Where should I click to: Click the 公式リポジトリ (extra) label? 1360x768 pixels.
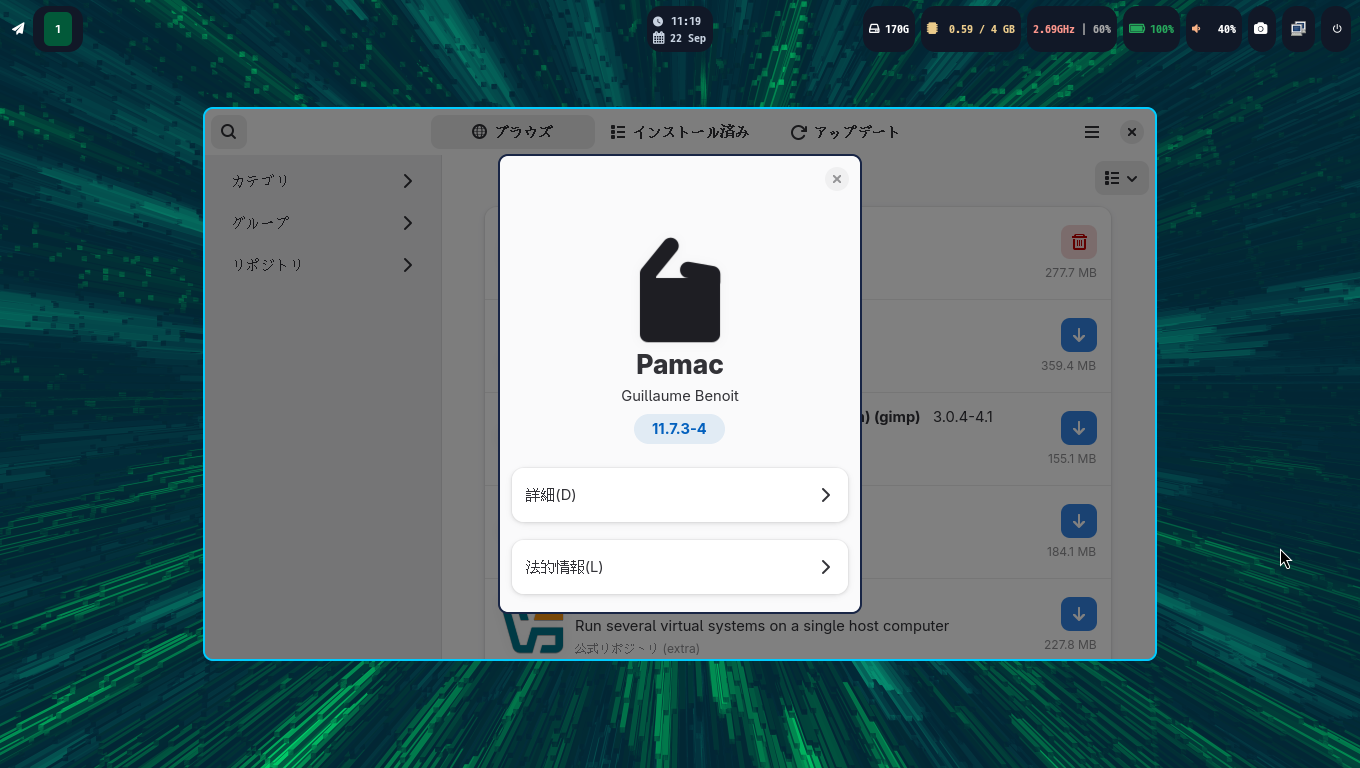[637, 649]
